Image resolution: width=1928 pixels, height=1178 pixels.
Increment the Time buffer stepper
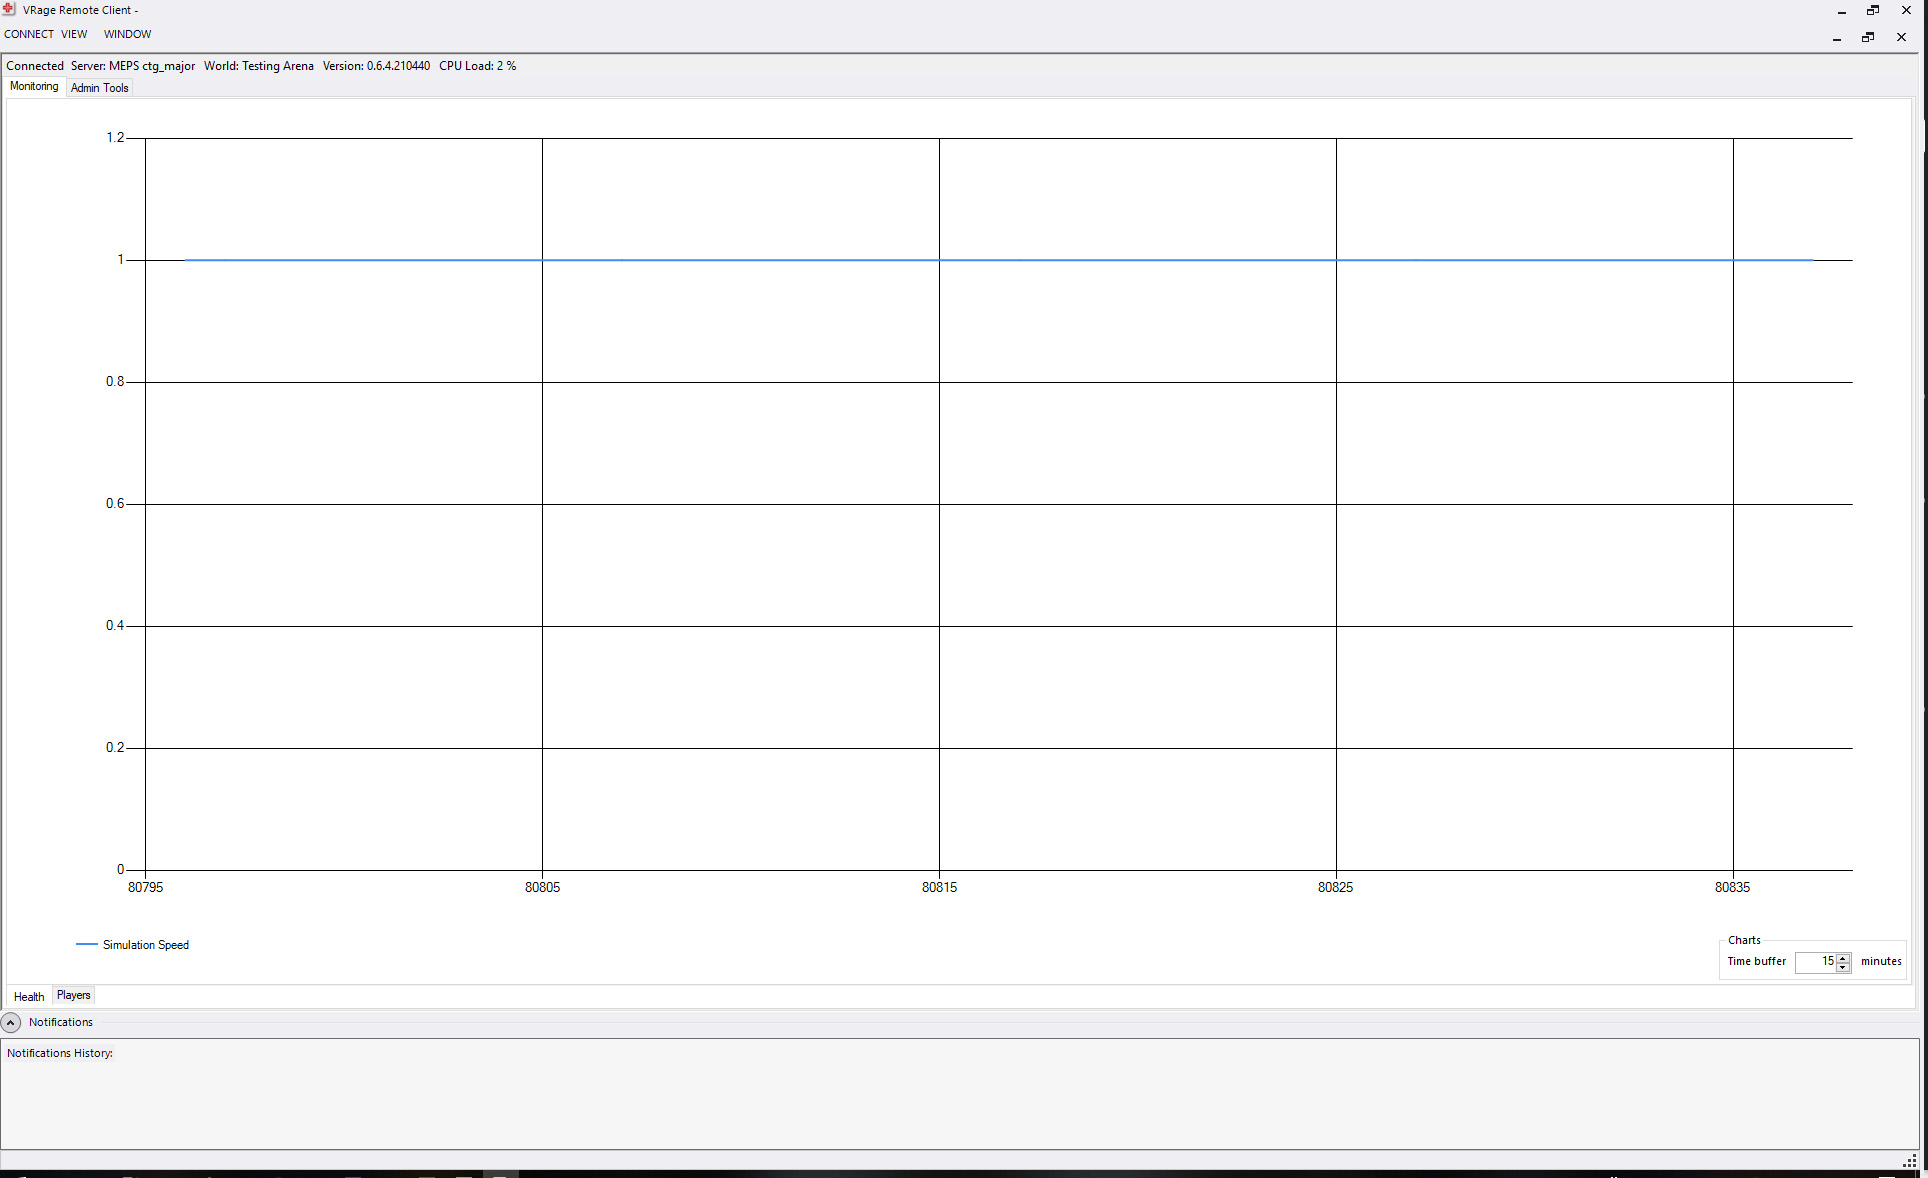[1845, 956]
